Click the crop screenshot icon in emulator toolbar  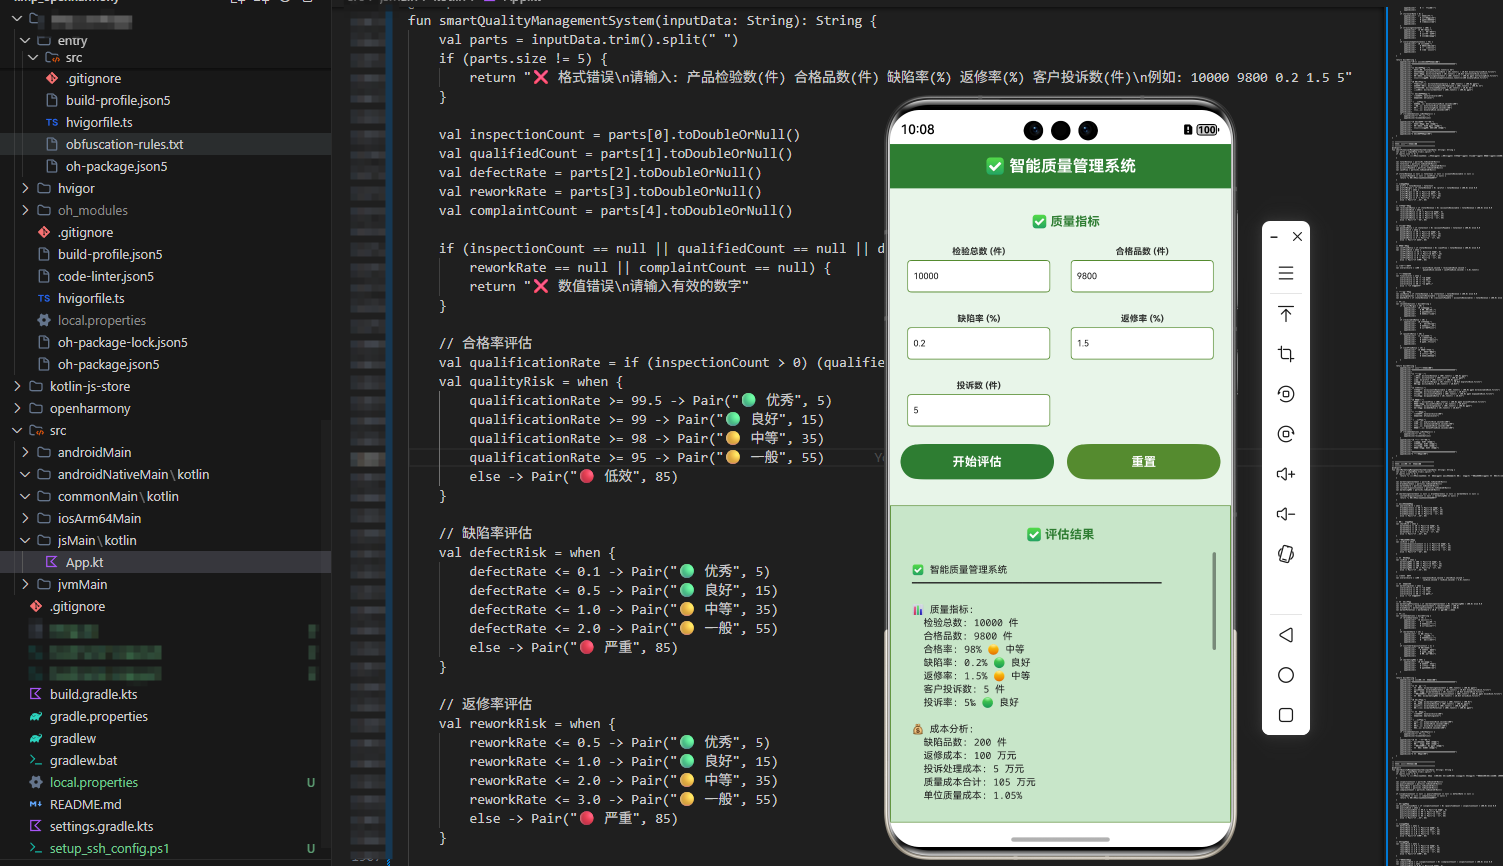click(x=1286, y=354)
